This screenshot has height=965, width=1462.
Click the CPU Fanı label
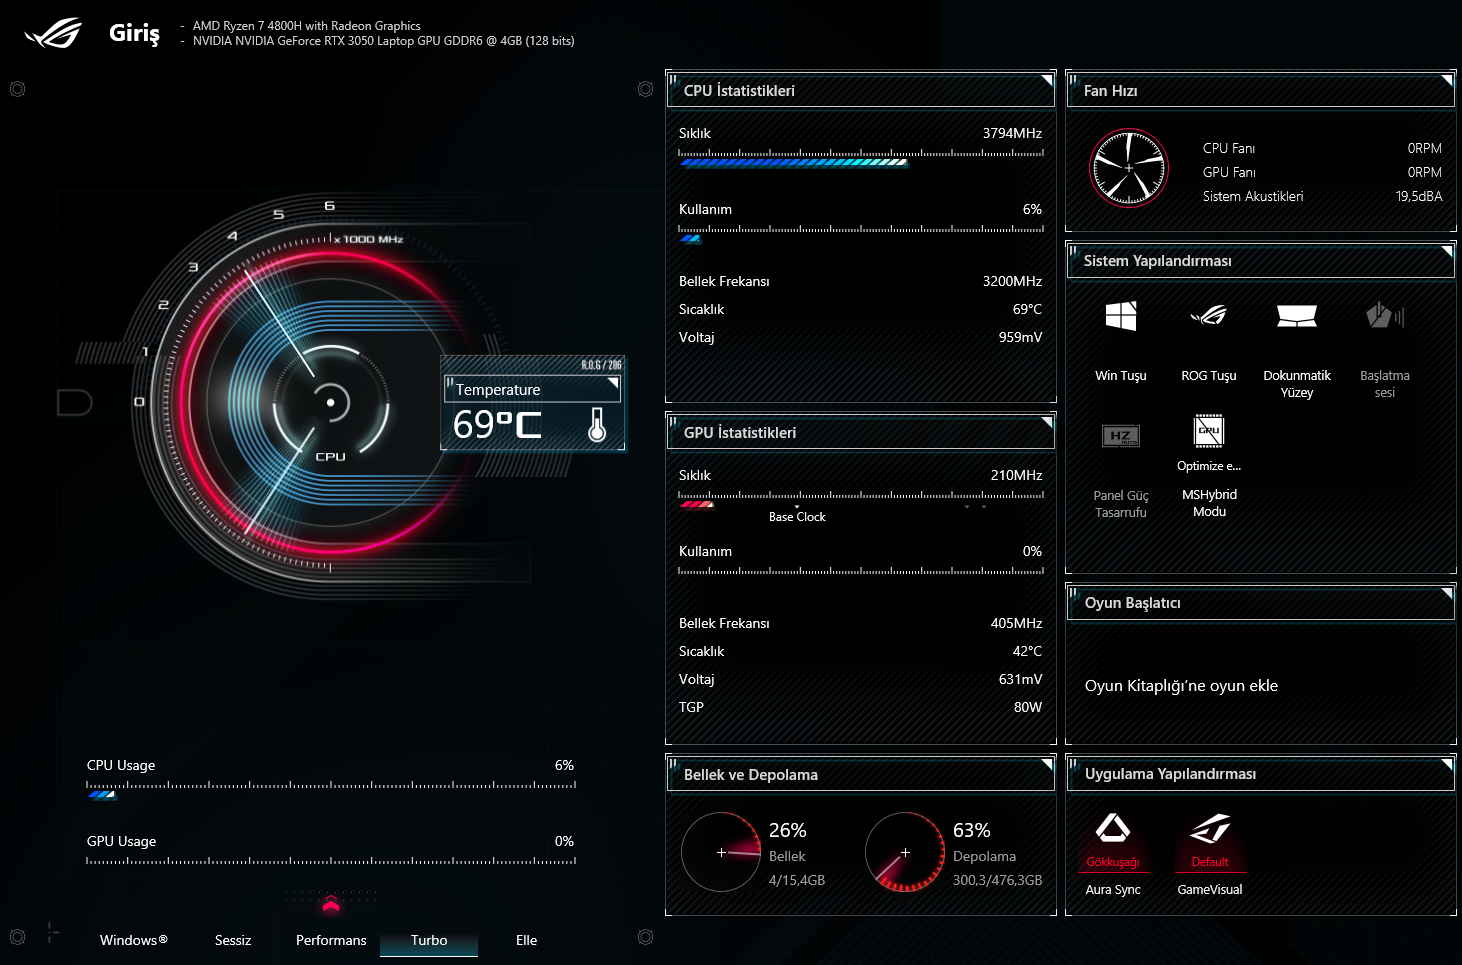point(1229,148)
